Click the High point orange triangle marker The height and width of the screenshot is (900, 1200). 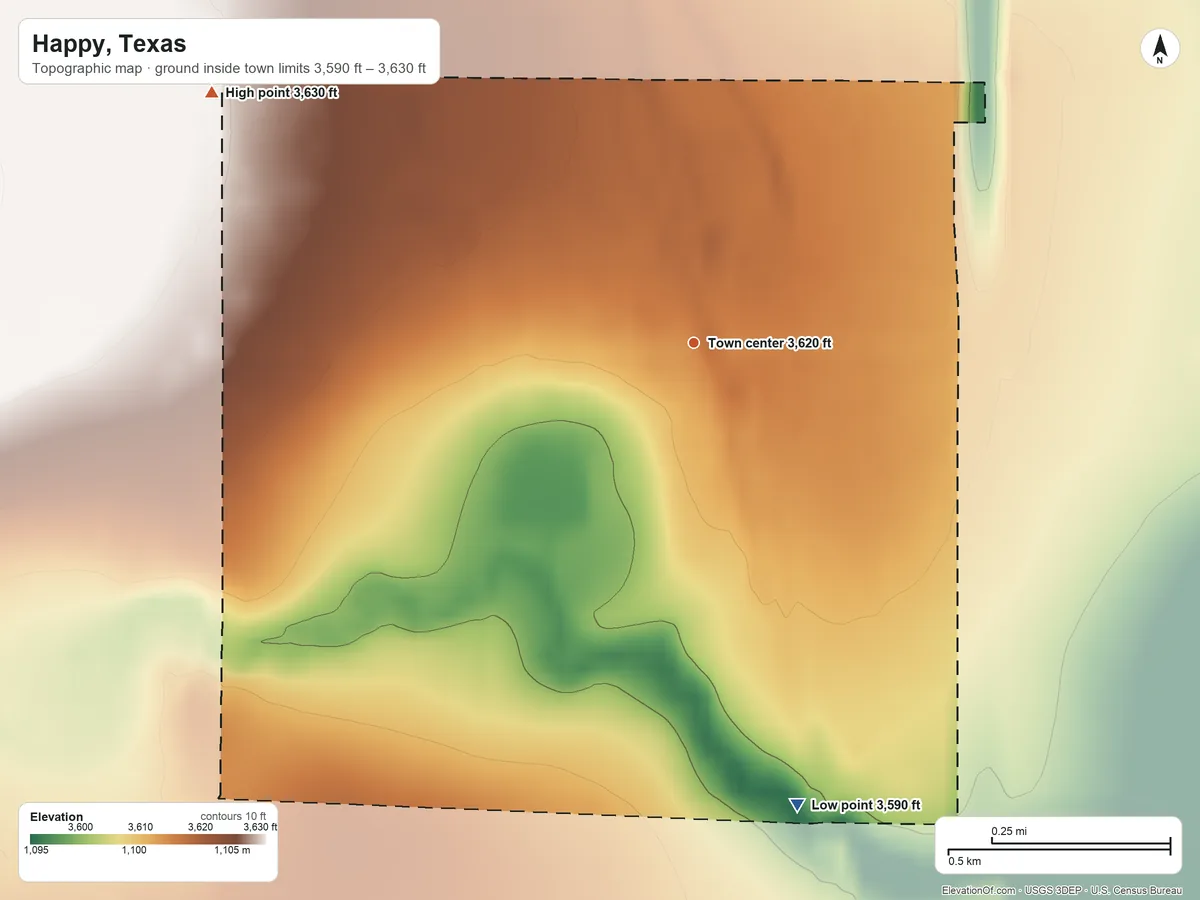(211, 93)
